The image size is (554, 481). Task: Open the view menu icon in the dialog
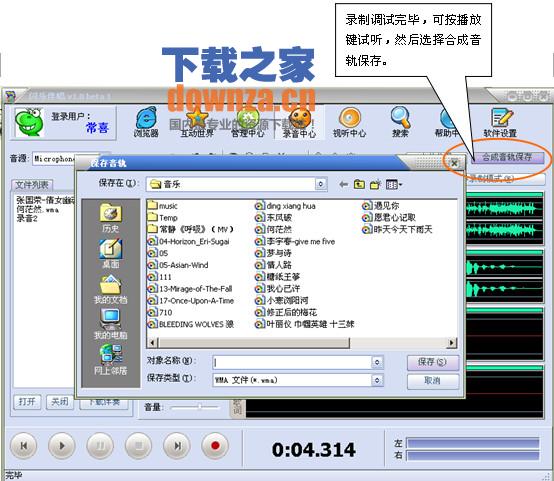[x=394, y=184]
